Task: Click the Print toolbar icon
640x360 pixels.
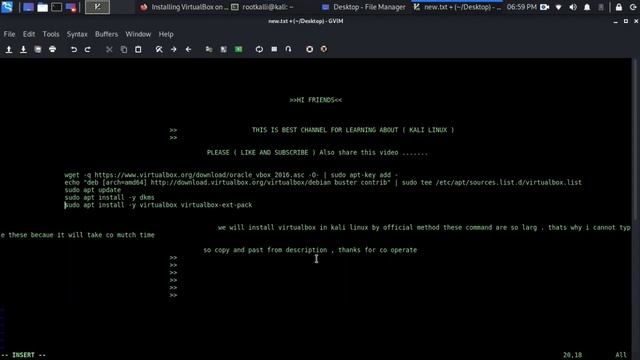Action: (x=52, y=49)
